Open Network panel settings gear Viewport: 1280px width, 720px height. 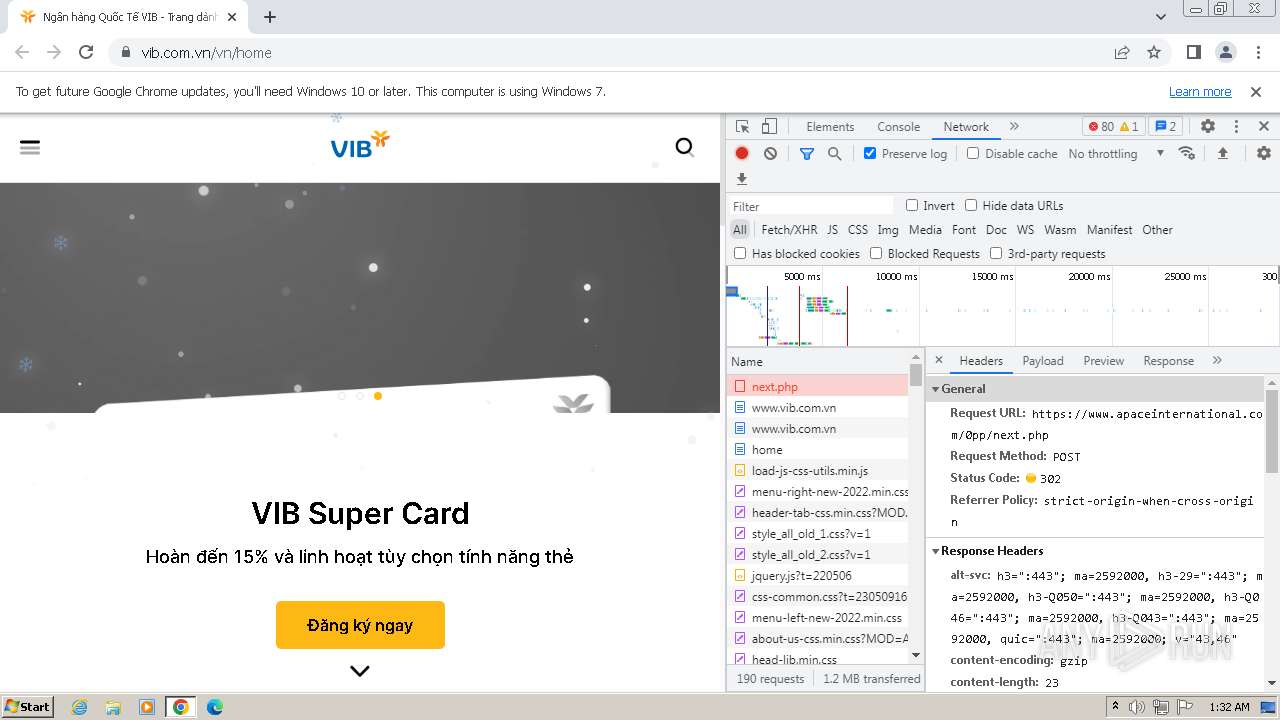click(1264, 153)
